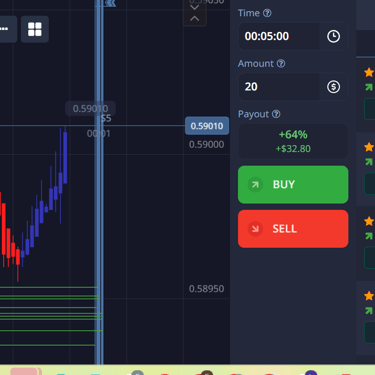Click the 0.59010 current price label
Image resolution: width=375 pixels, height=375 pixels.
[x=207, y=126]
